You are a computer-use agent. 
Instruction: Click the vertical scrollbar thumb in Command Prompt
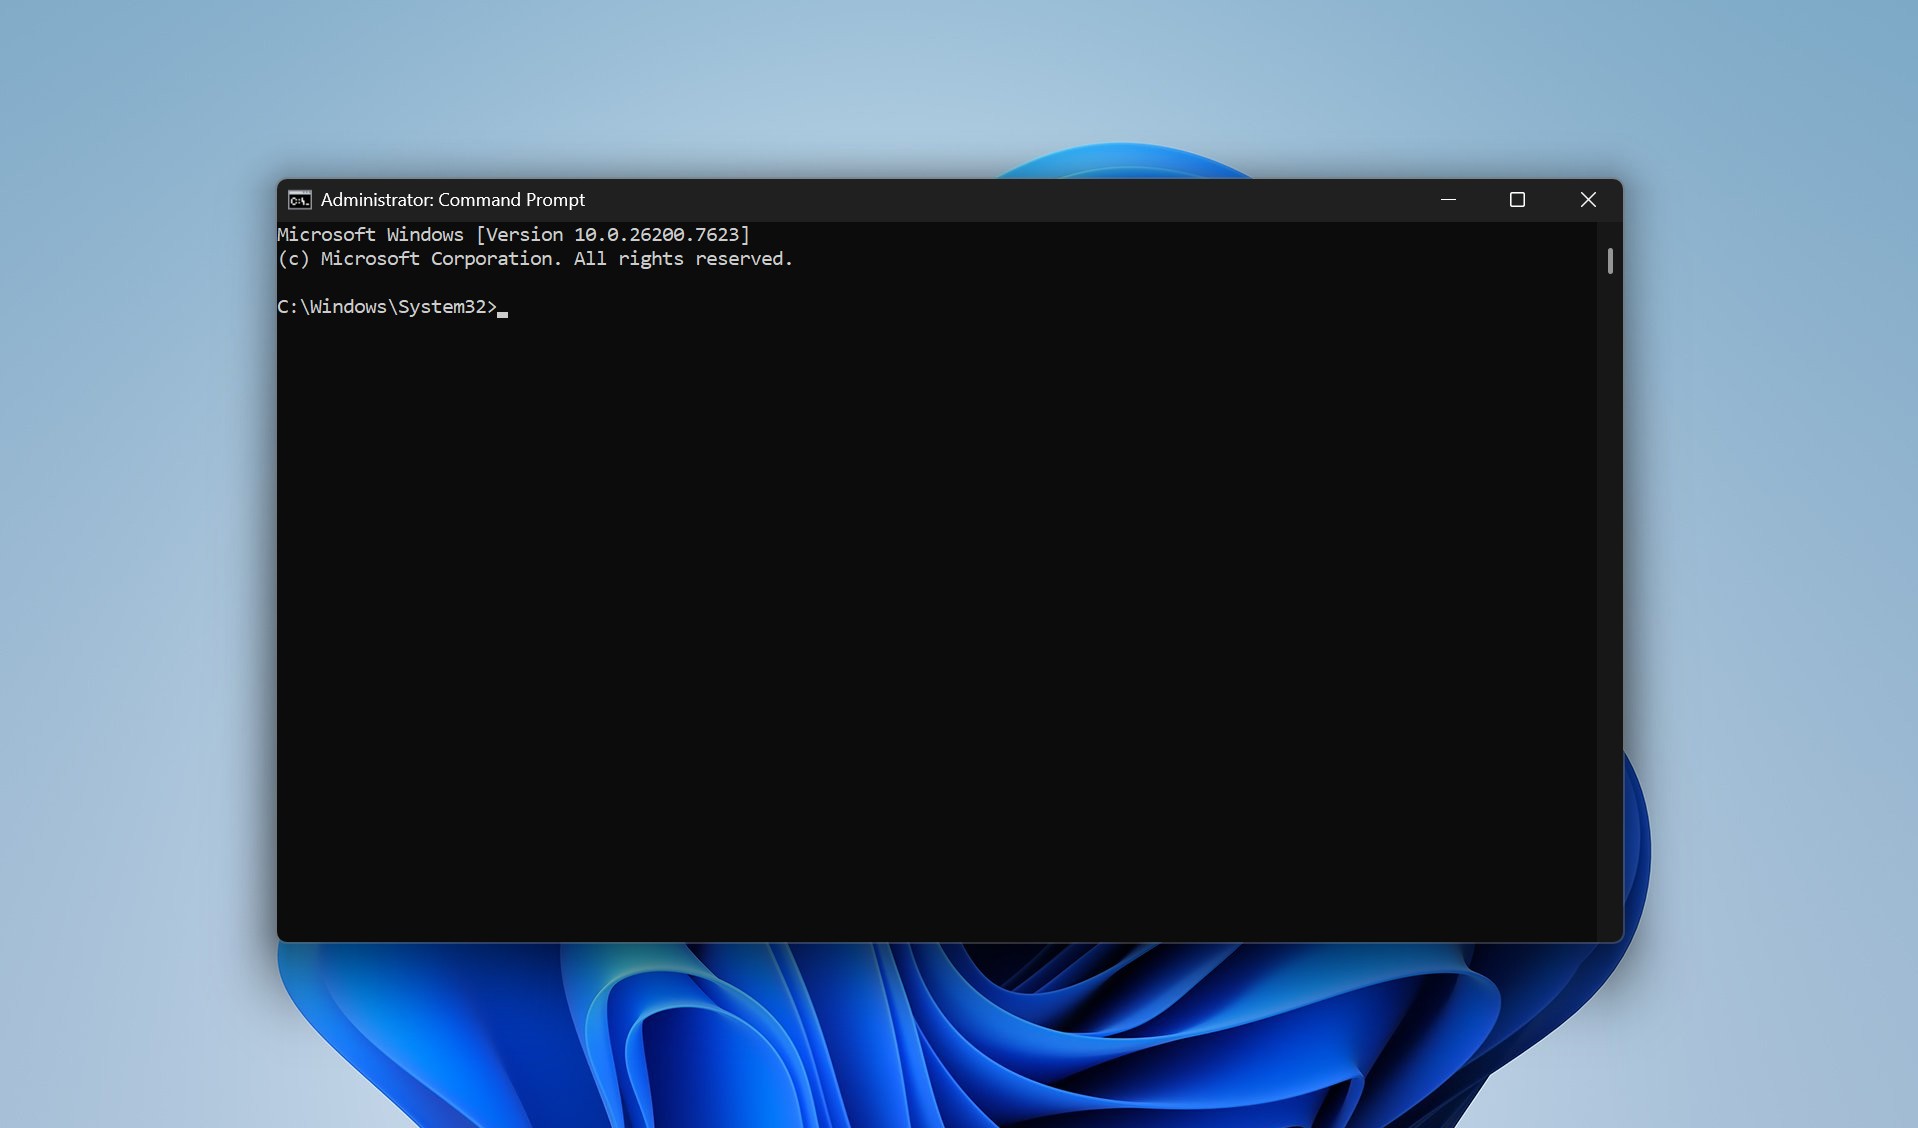click(x=1610, y=261)
